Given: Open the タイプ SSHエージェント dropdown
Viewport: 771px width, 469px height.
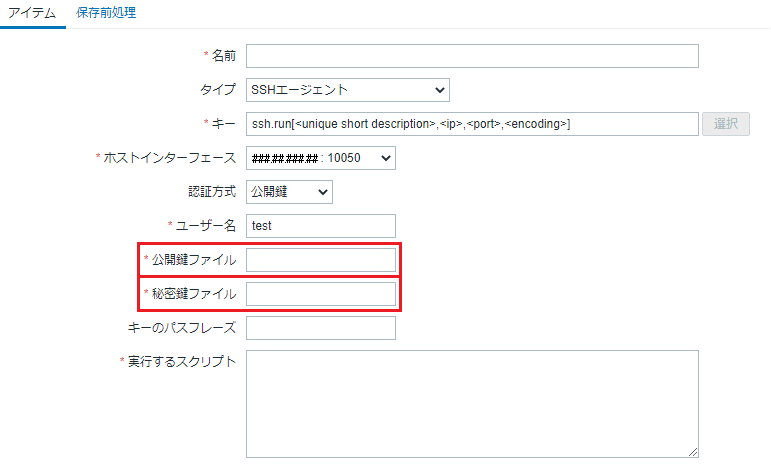Looking at the screenshot, I should coord(348,90).
